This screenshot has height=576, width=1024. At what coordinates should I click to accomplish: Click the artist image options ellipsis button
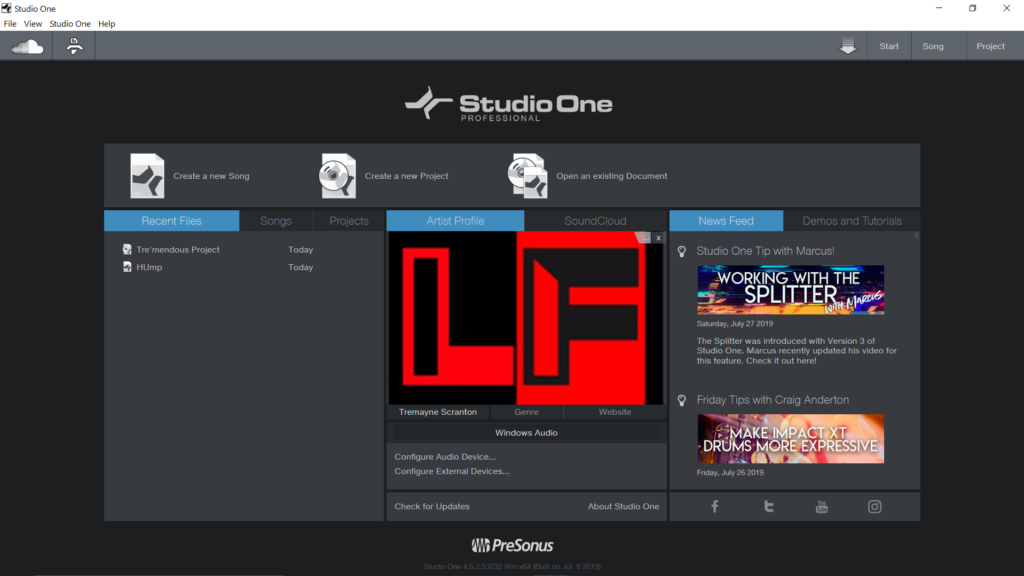pyautogui.click(x=645, y=238)
